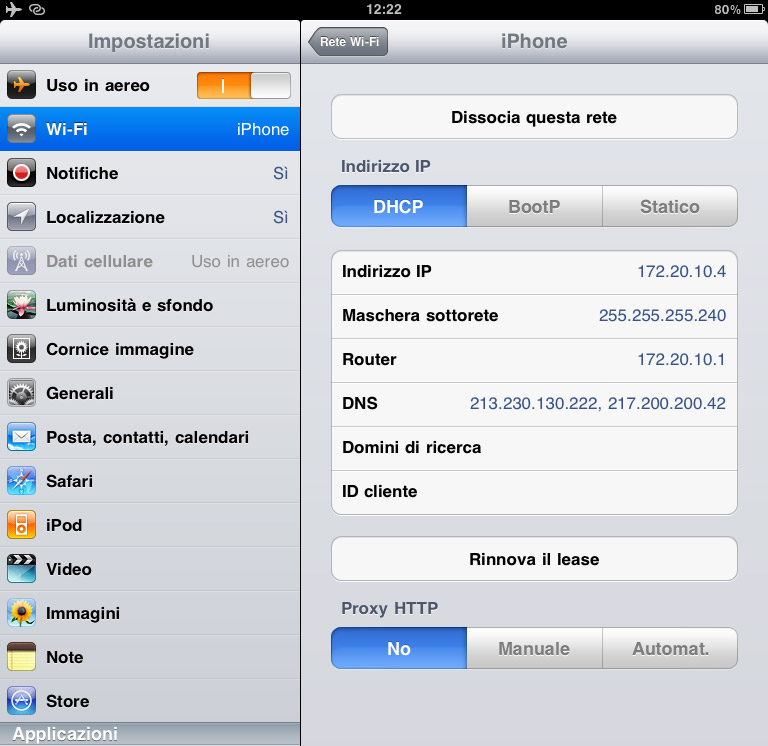This screenshot has height=746, width=768.
Task: Tap the battery icon in status bar
Action: 754,9
